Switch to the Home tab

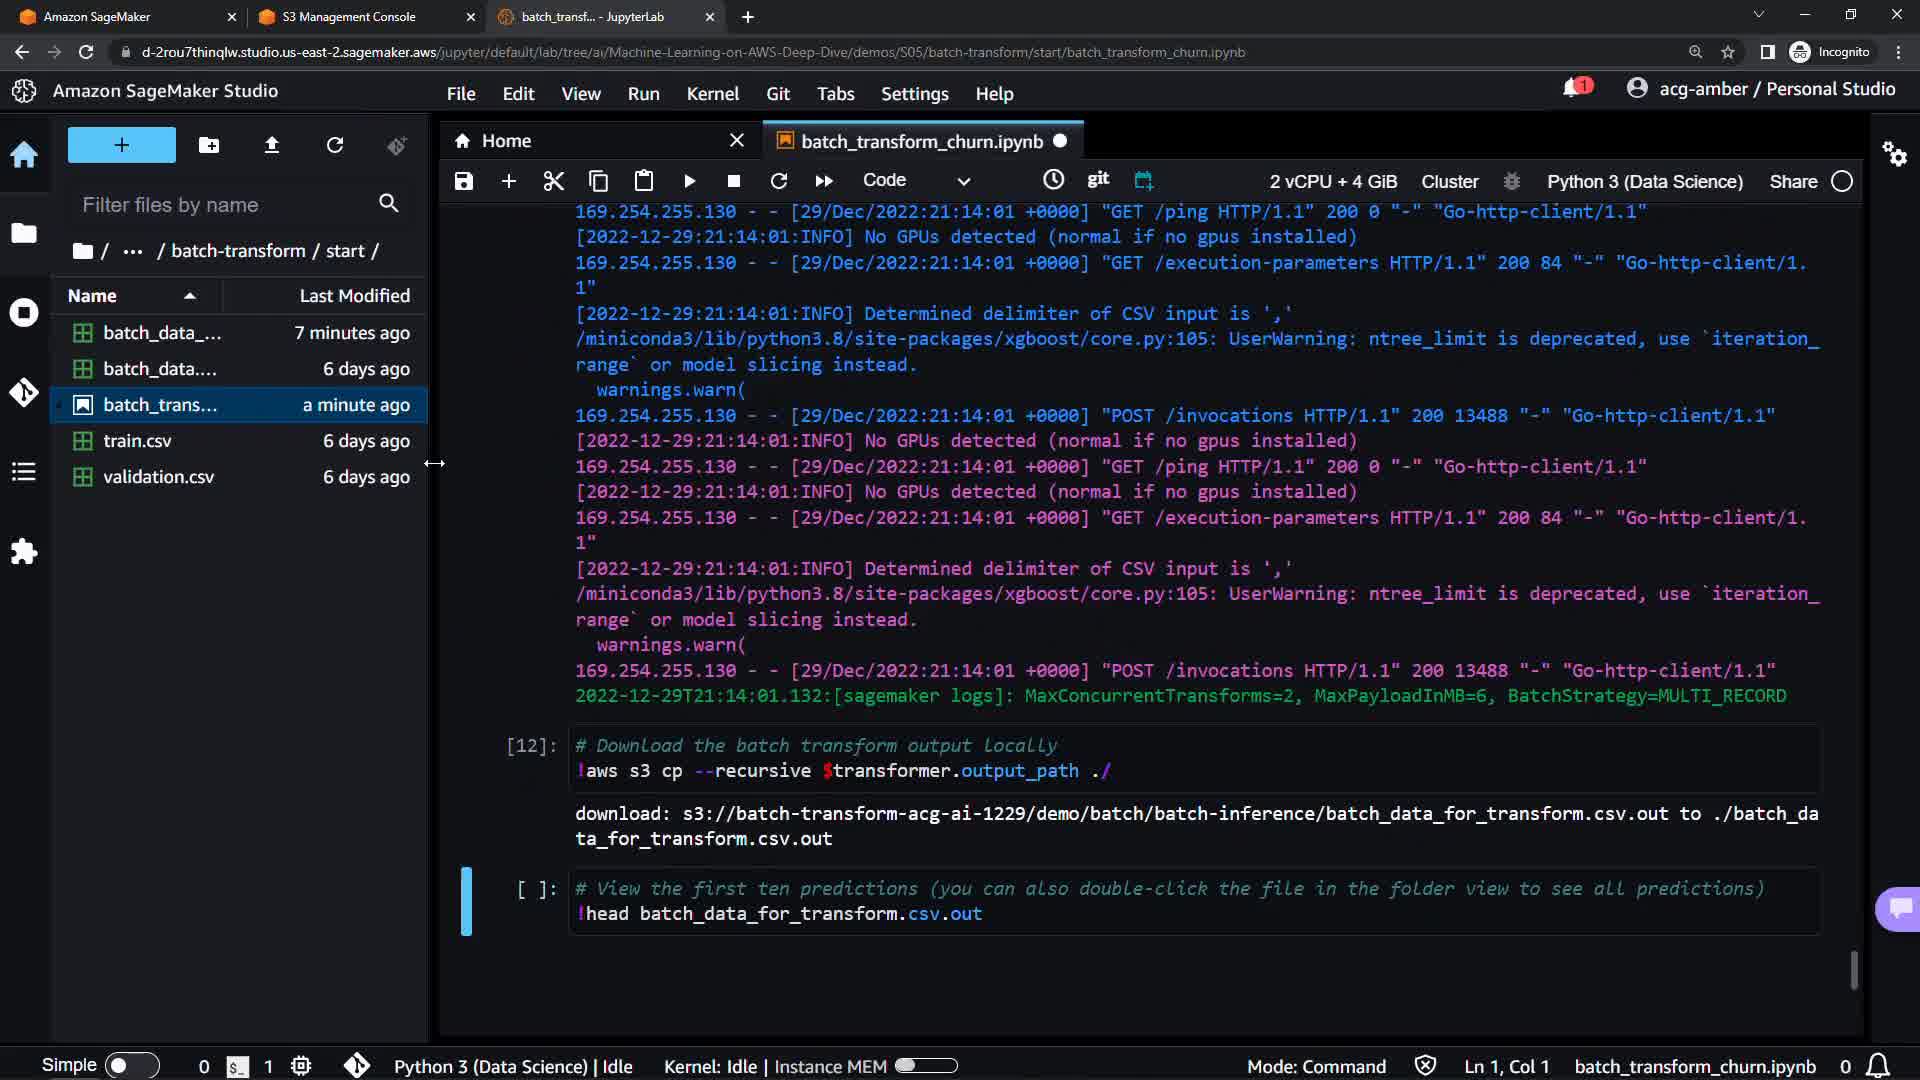point(506,141)
